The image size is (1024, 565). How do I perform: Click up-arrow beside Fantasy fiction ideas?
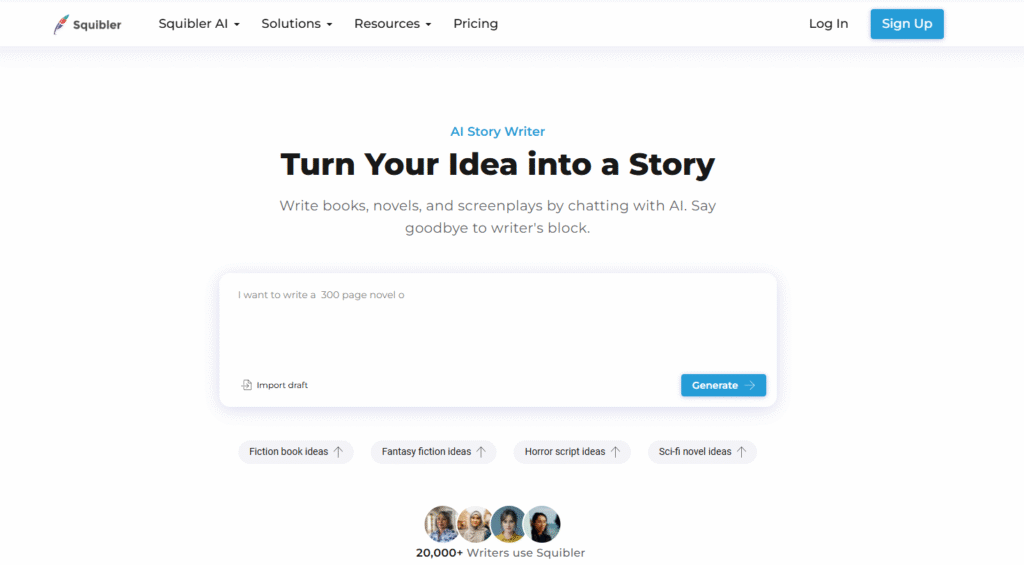click(x=481, y=452)
